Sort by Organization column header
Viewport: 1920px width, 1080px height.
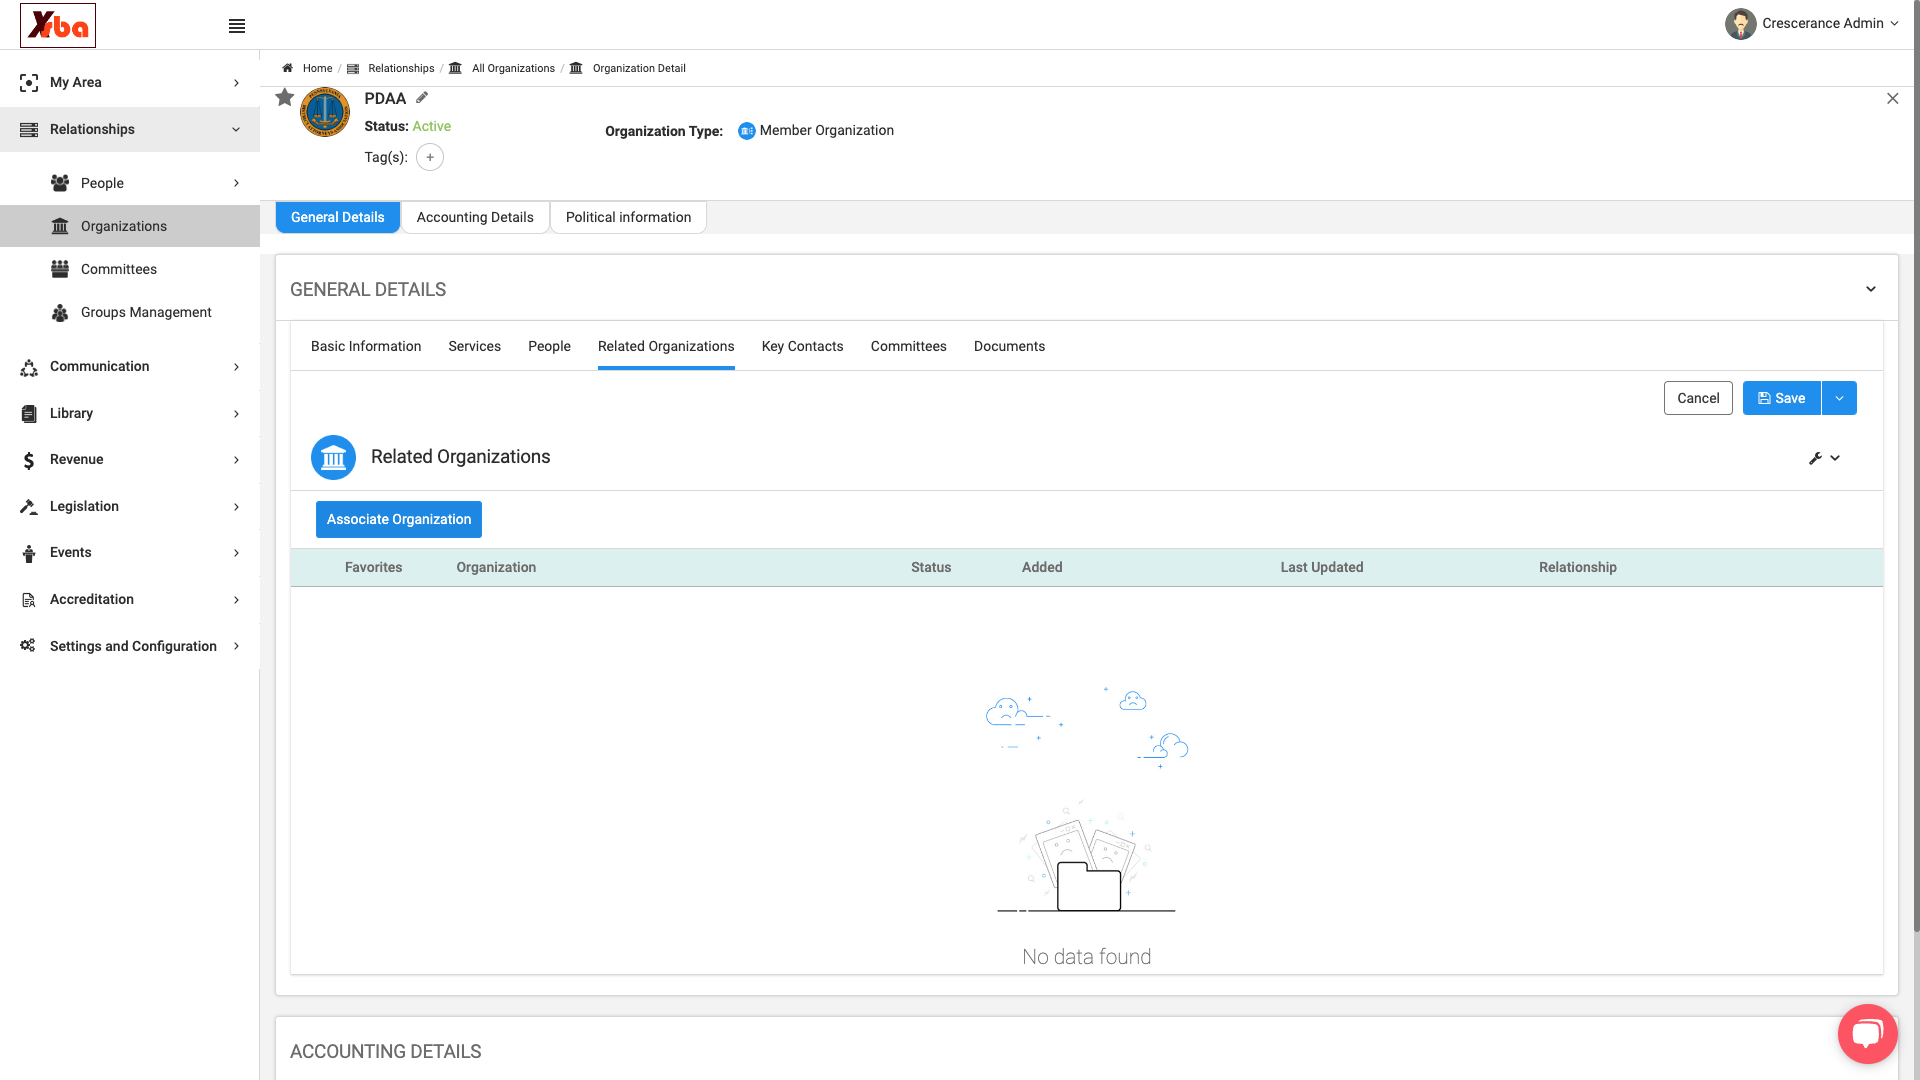496,567
